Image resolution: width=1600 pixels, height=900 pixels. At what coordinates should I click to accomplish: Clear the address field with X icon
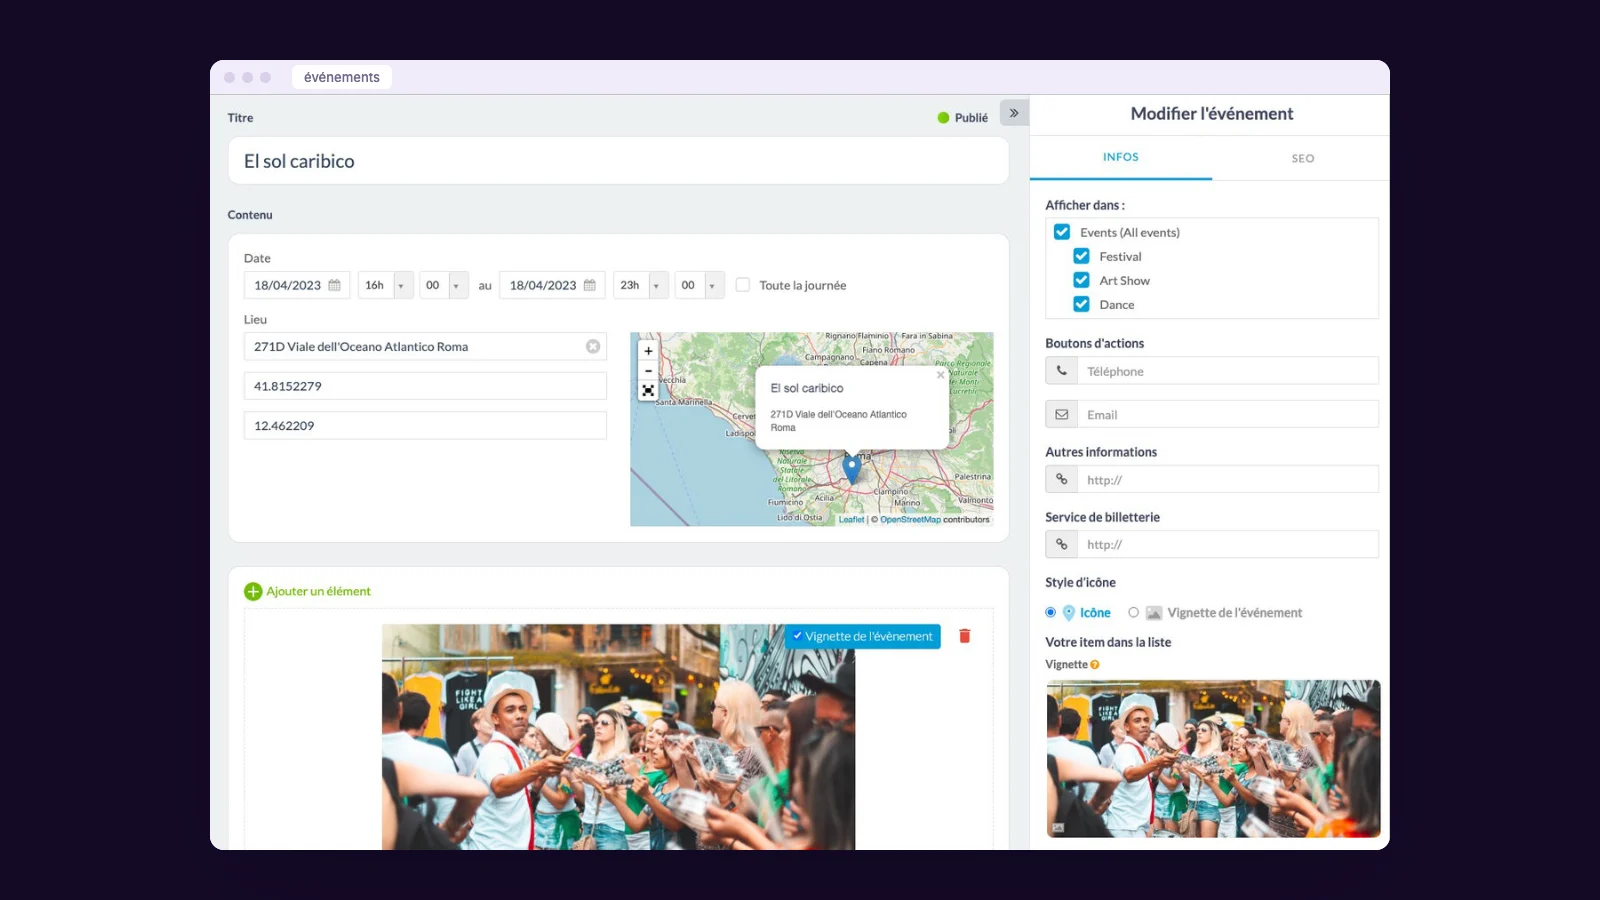click(593, 346)
